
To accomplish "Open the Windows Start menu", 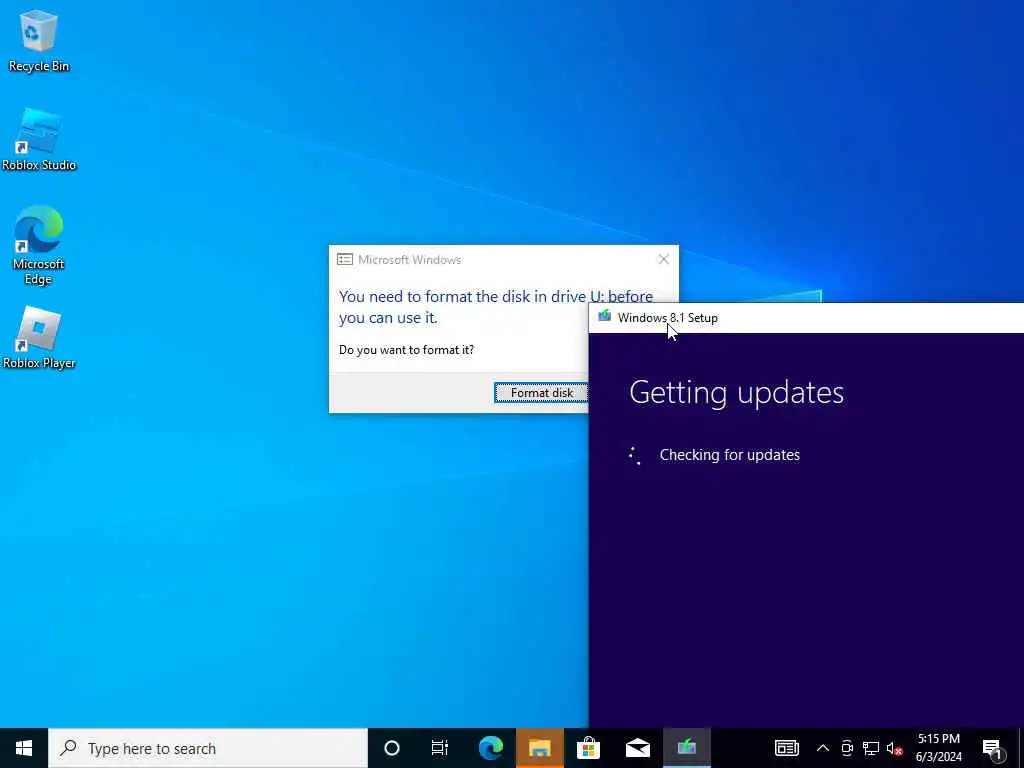I will pyautogui.click(x=24, y=748).
